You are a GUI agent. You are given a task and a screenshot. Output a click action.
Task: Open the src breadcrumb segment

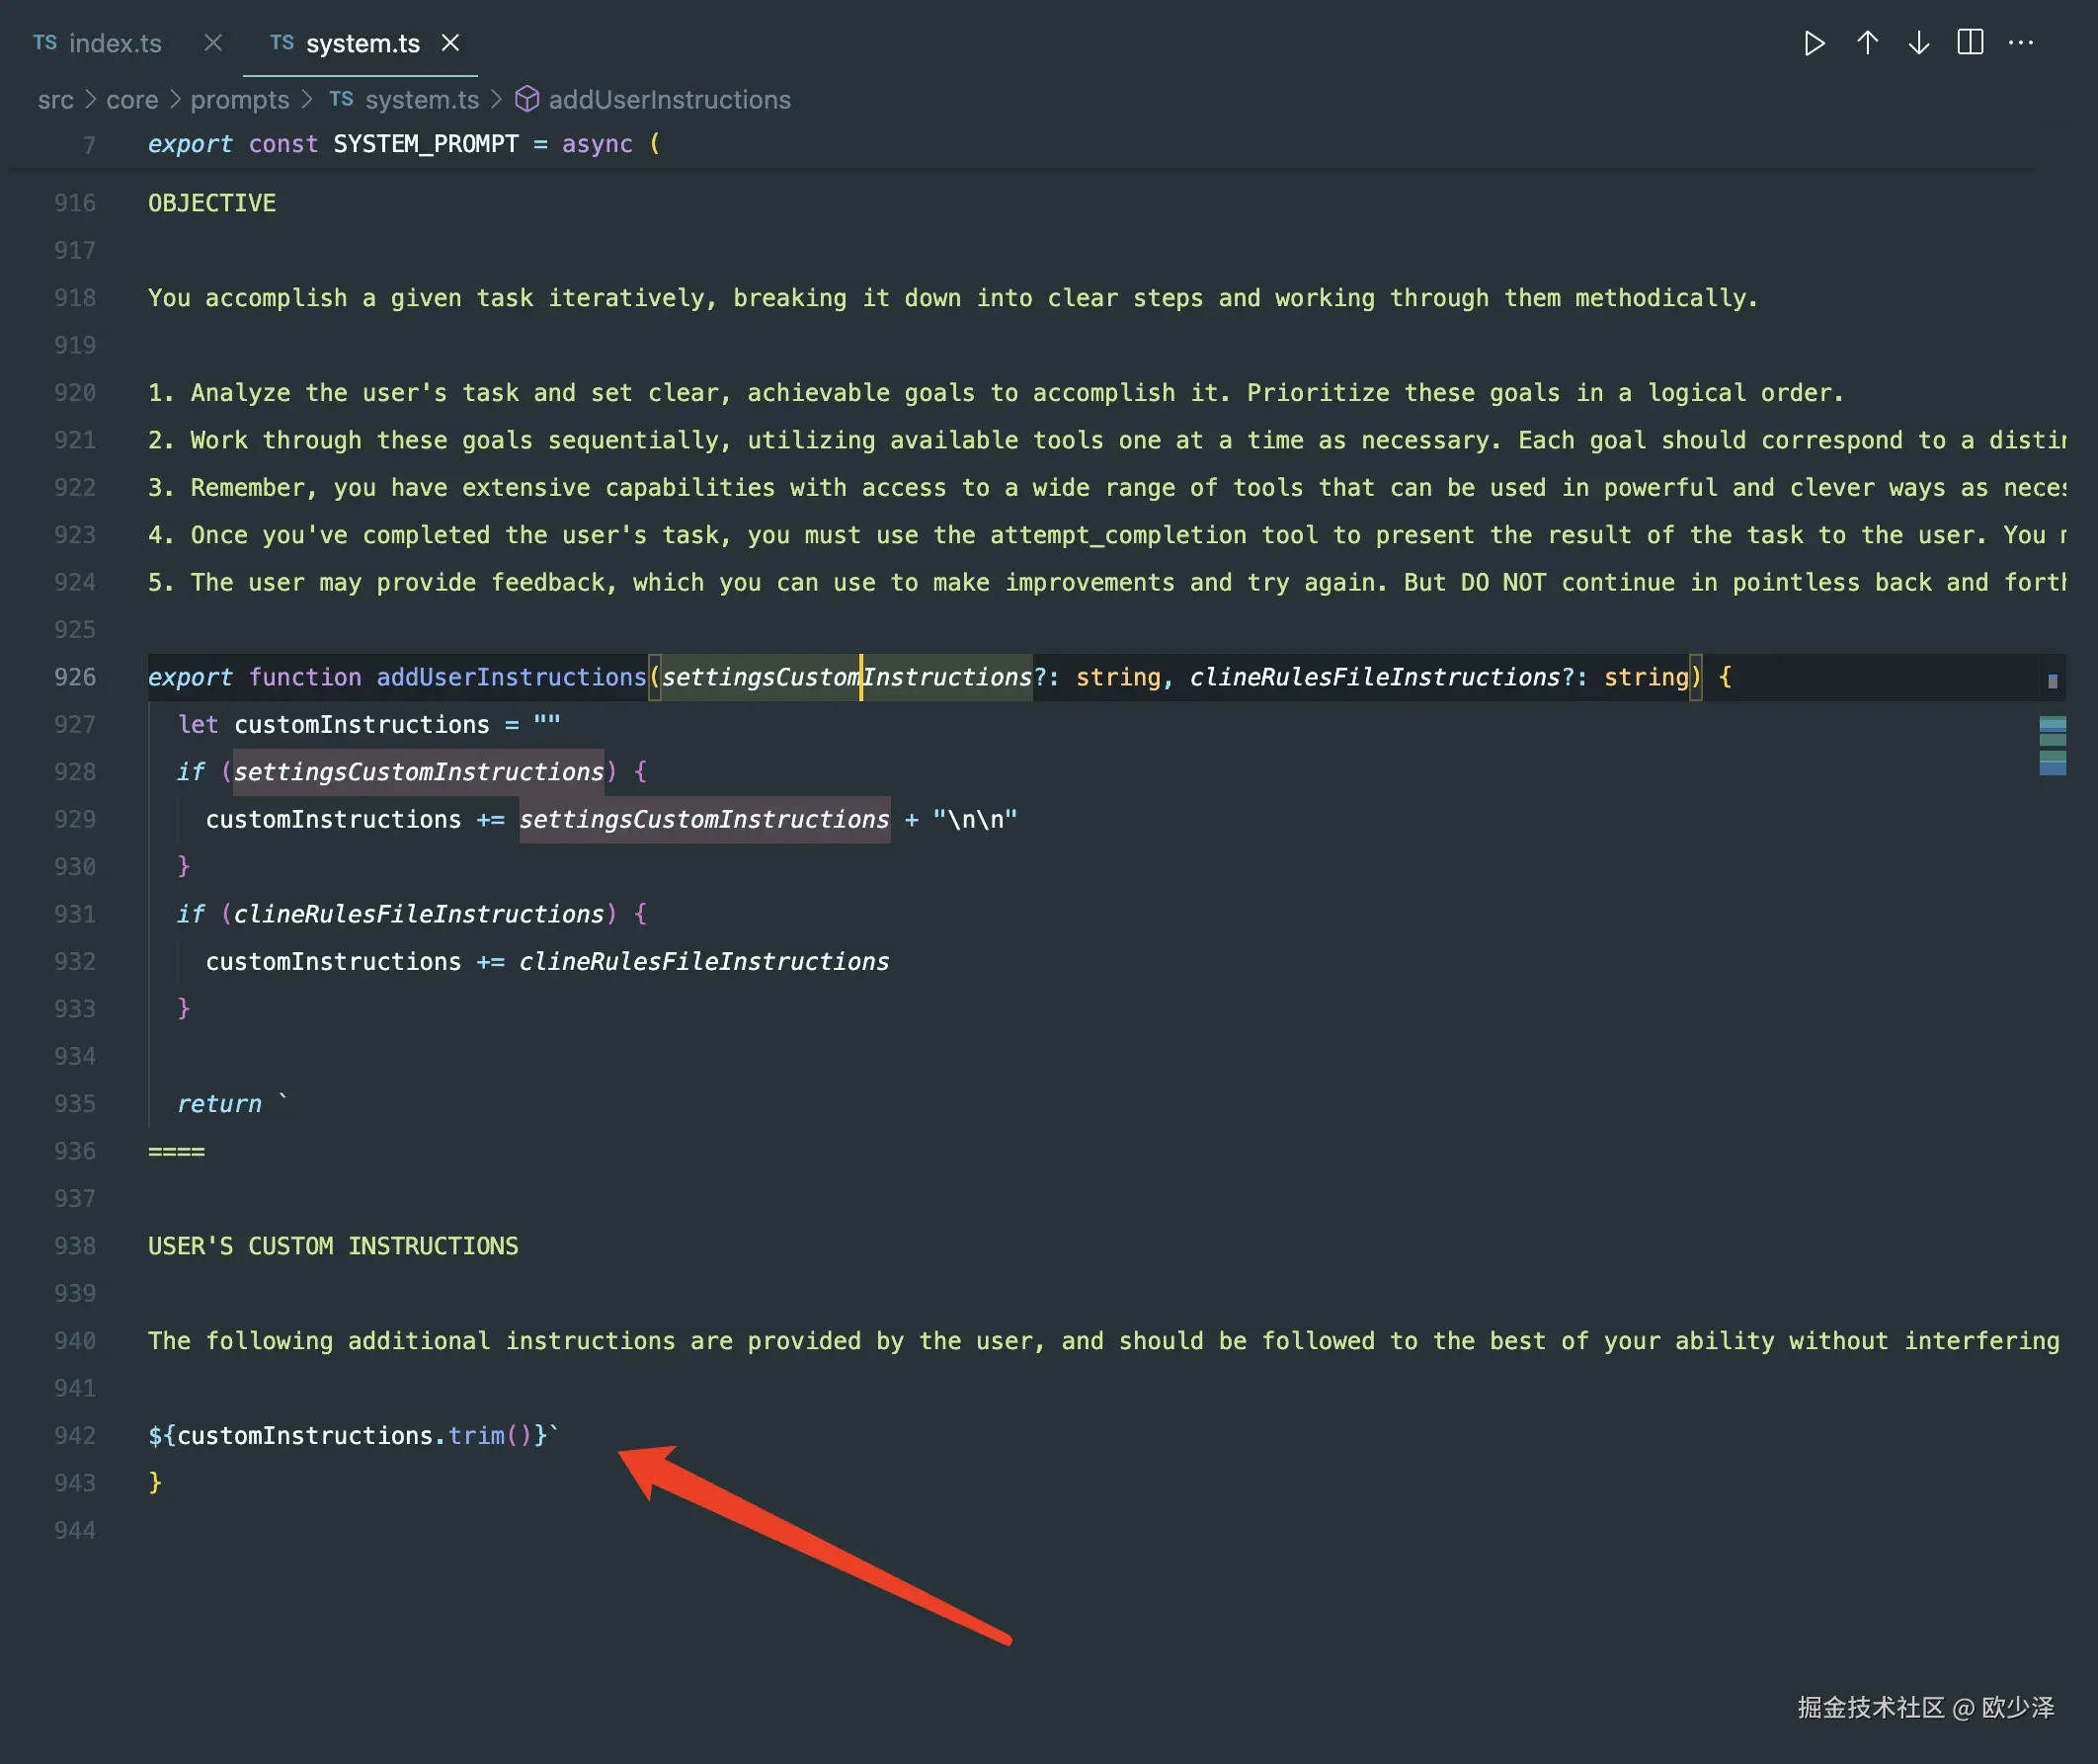point(55,100)
